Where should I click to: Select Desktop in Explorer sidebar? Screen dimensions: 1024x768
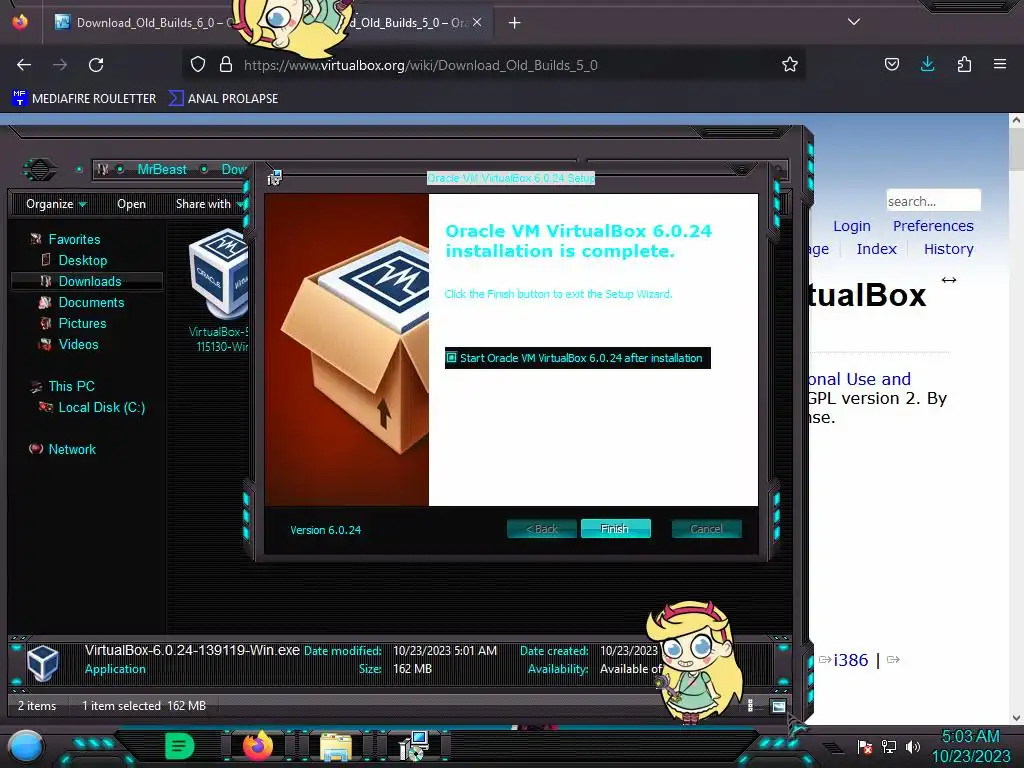[x=82, y=260]
